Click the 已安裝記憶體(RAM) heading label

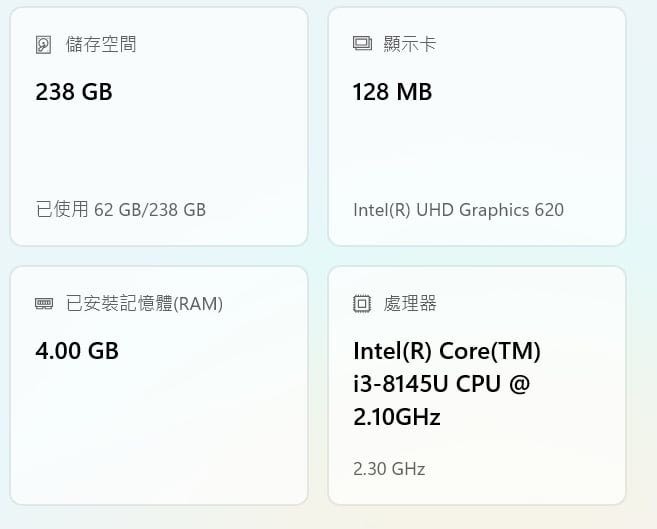click(x=144, y=304)
